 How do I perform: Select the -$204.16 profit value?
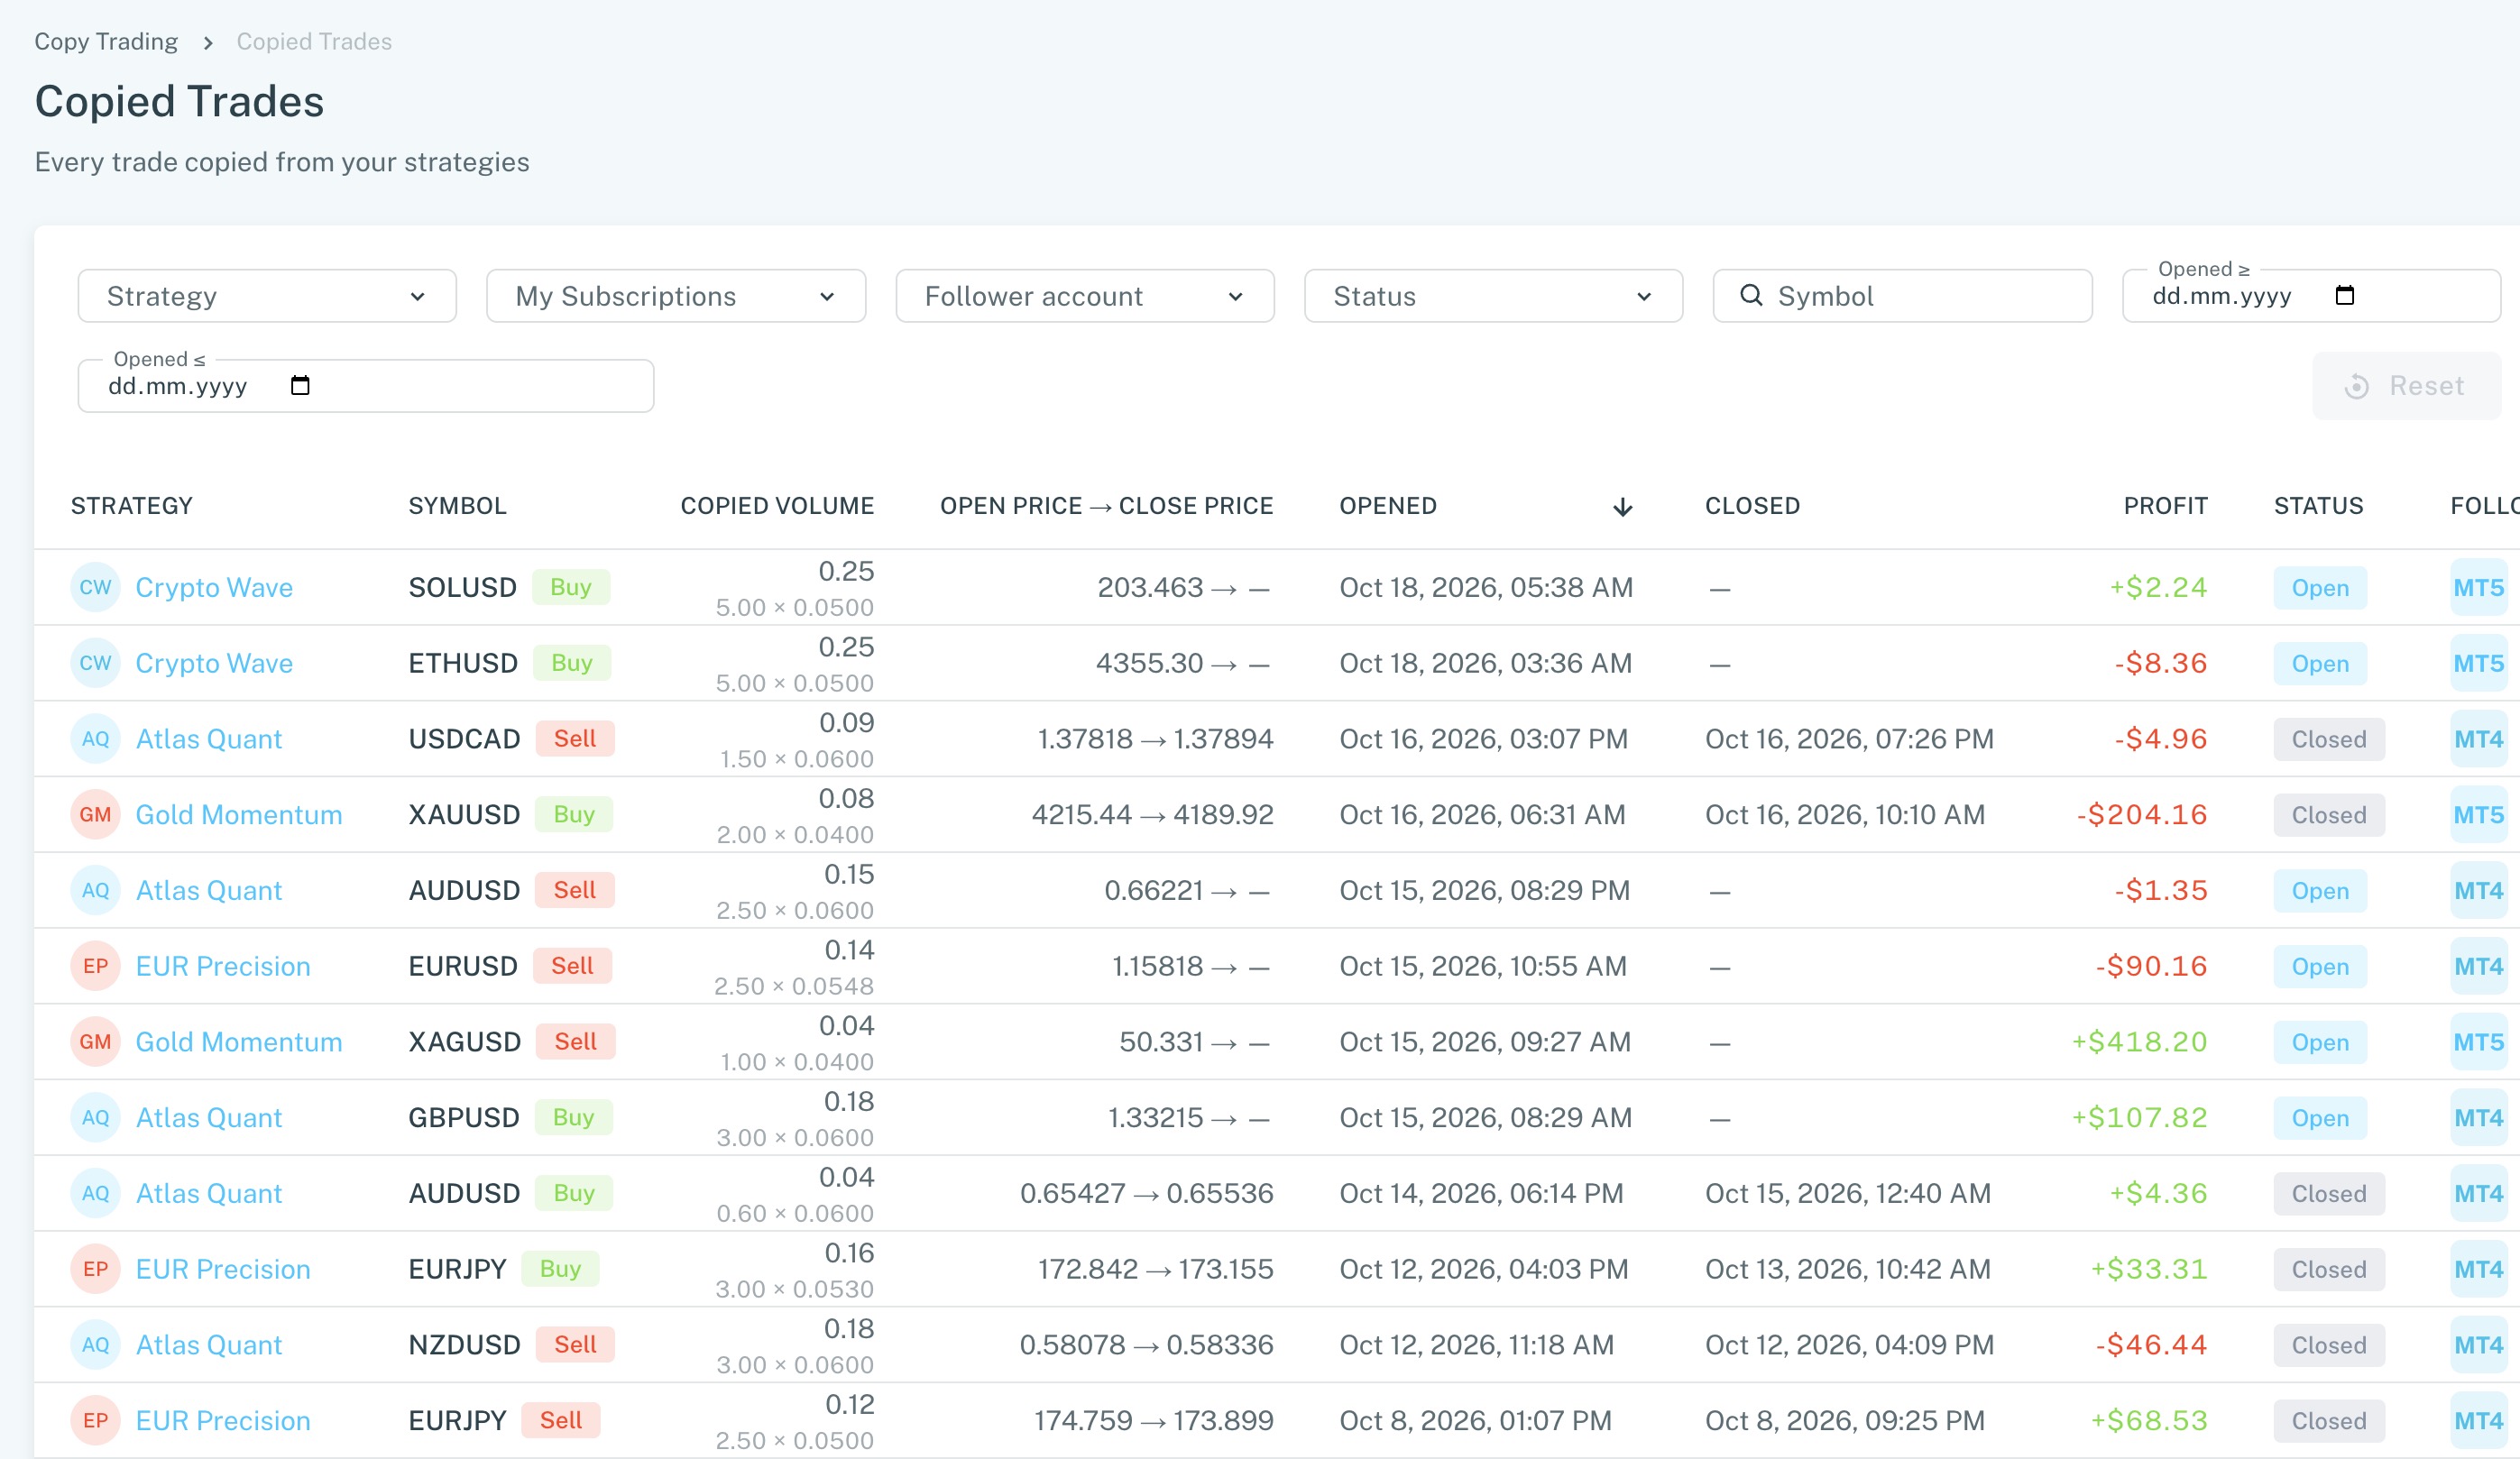click(x=2142, y=814)
